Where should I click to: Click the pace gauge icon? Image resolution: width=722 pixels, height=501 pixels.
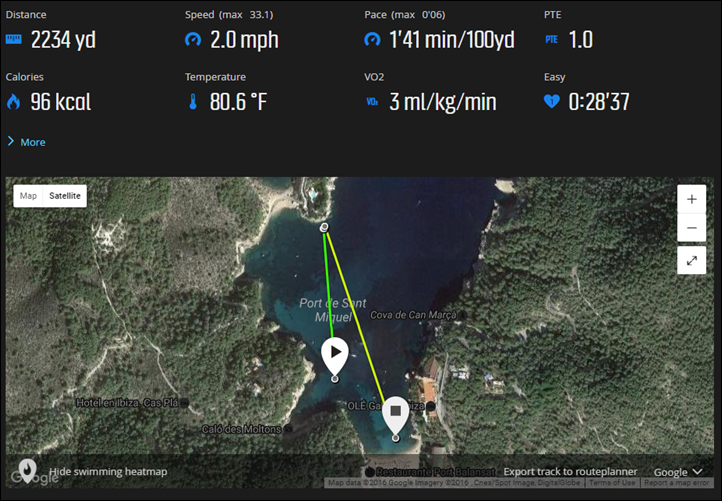pyautogui.click(x=372, y=40)
